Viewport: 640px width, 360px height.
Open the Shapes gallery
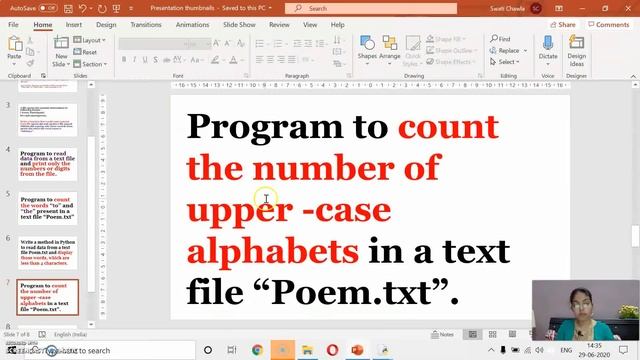coord(367,50)
